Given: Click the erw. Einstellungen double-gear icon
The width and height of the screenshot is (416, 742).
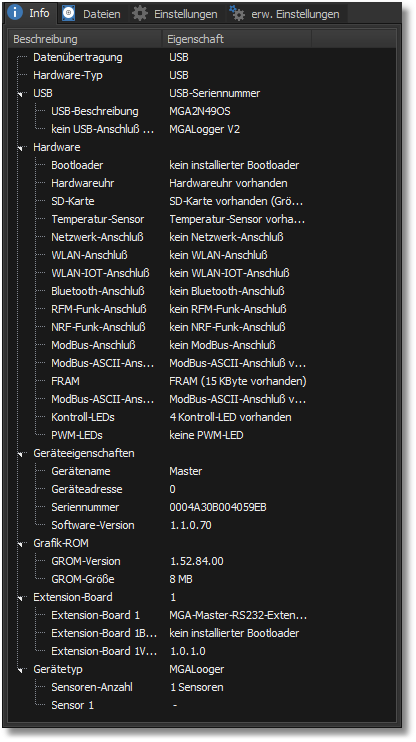Looking at the screenshot, I should 237,13.
